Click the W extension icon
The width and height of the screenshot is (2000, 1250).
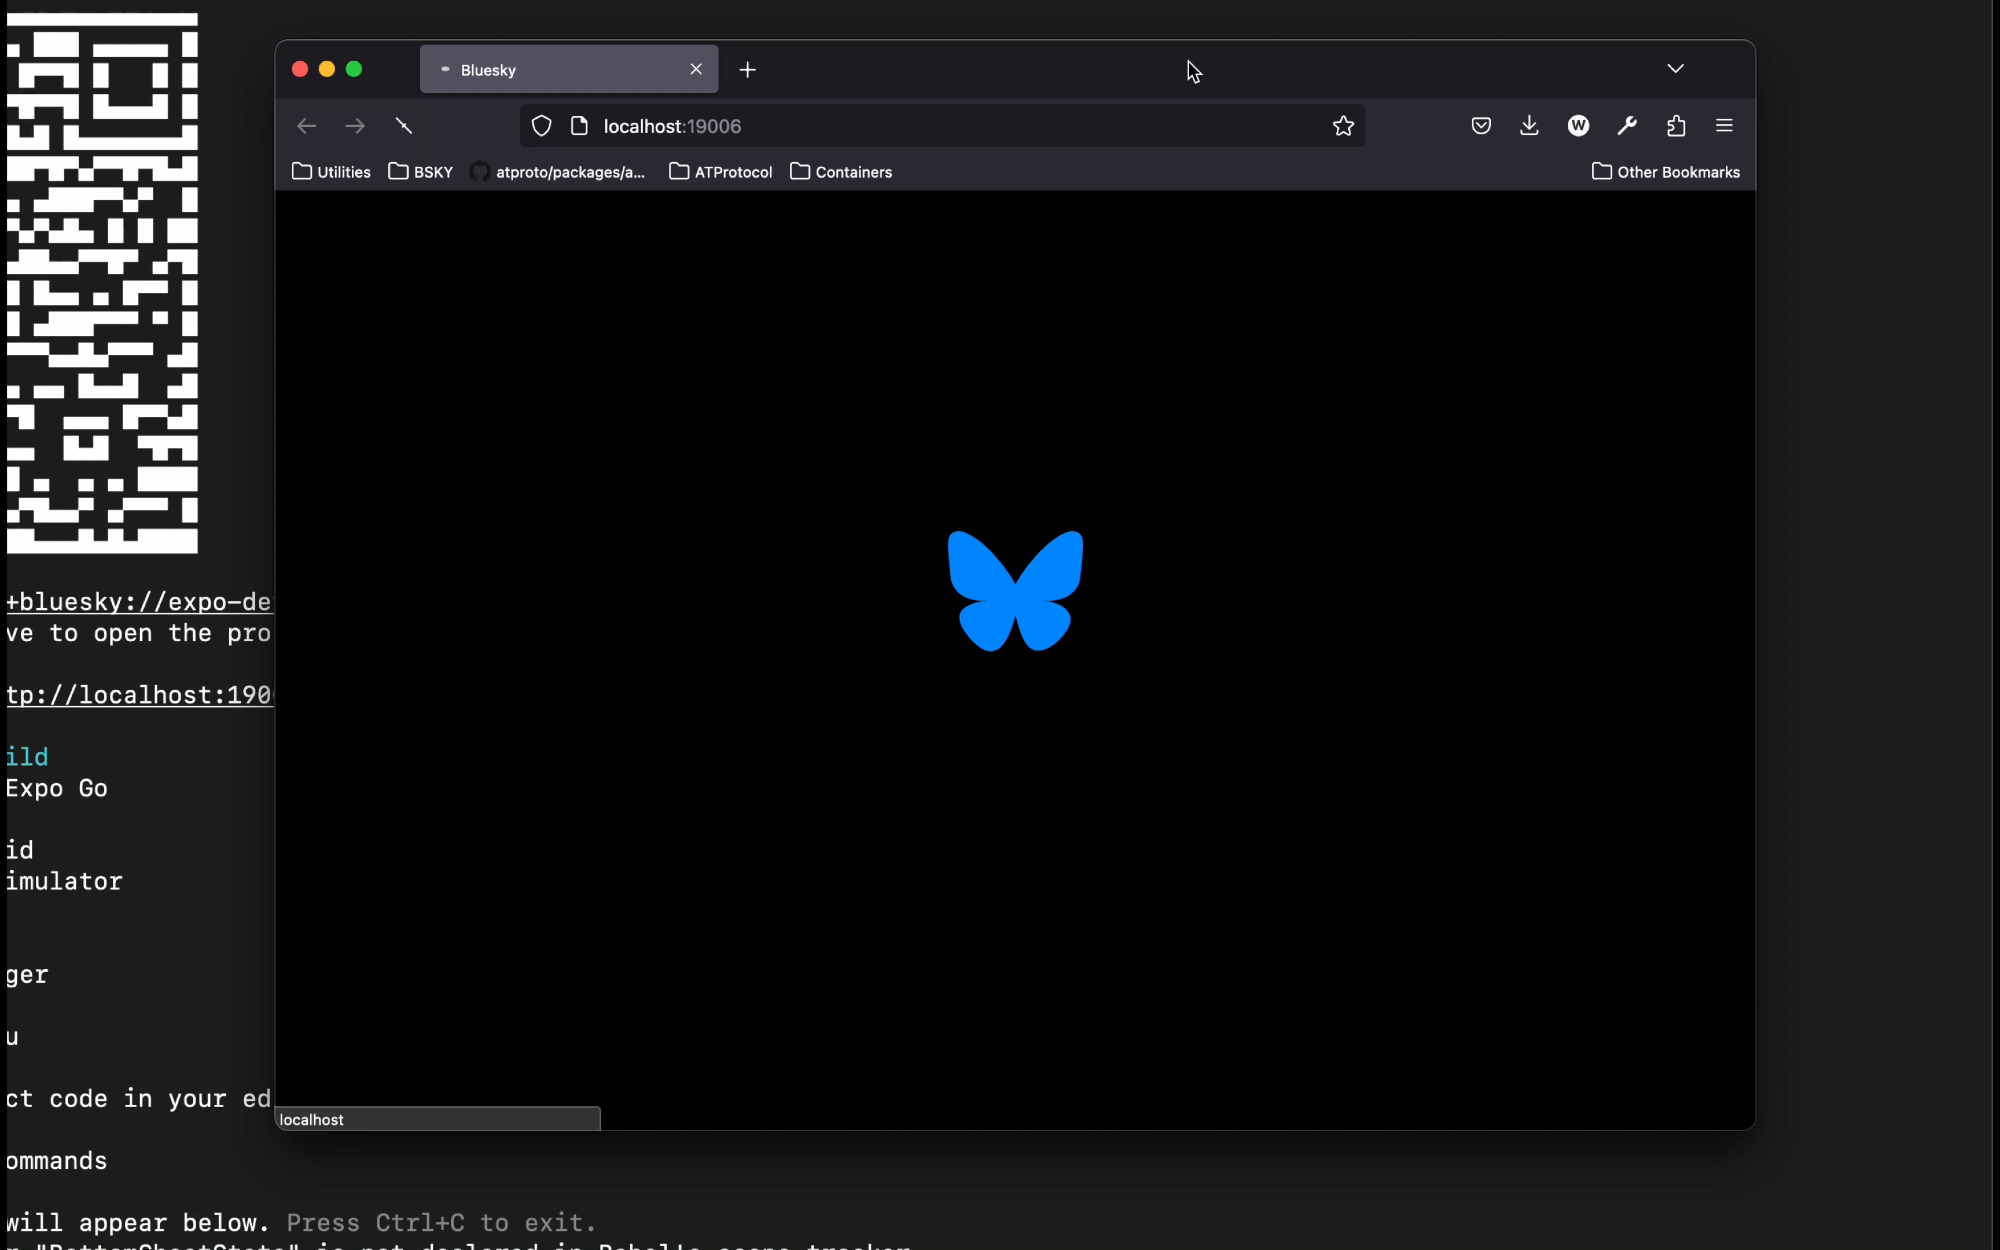coord(1578,126)
